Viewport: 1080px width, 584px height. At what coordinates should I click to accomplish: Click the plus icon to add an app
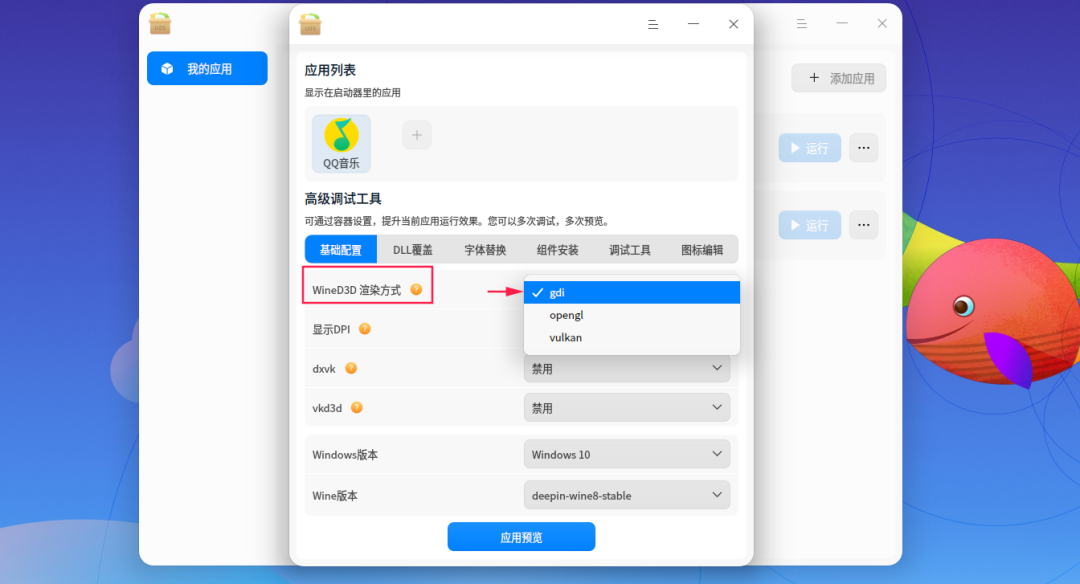click(x=416, y=134)
